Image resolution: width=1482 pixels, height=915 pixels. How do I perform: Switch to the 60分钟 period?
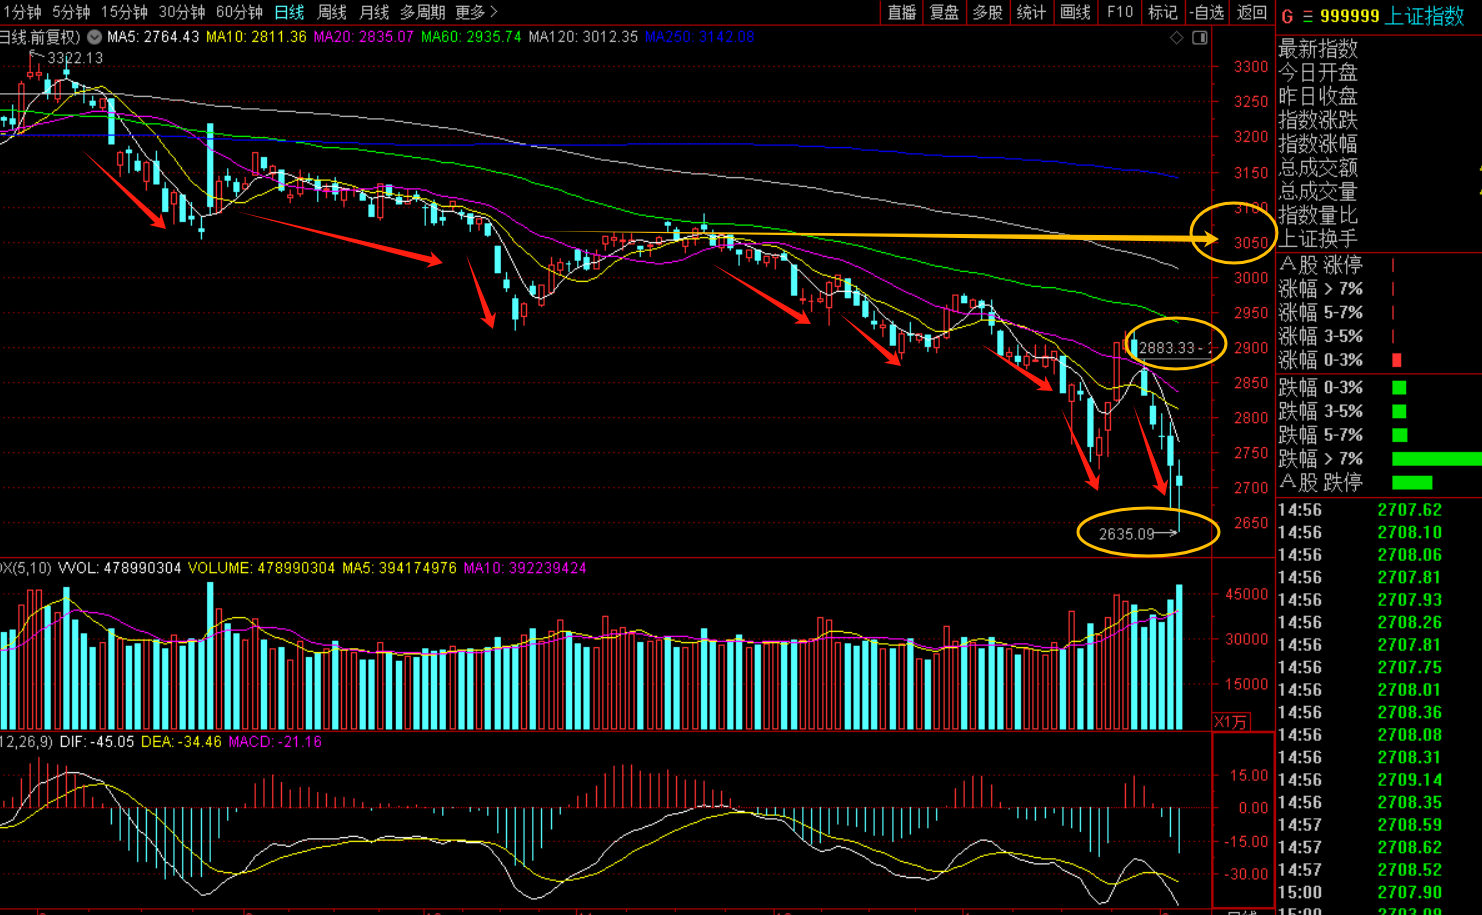click(239, 12)
